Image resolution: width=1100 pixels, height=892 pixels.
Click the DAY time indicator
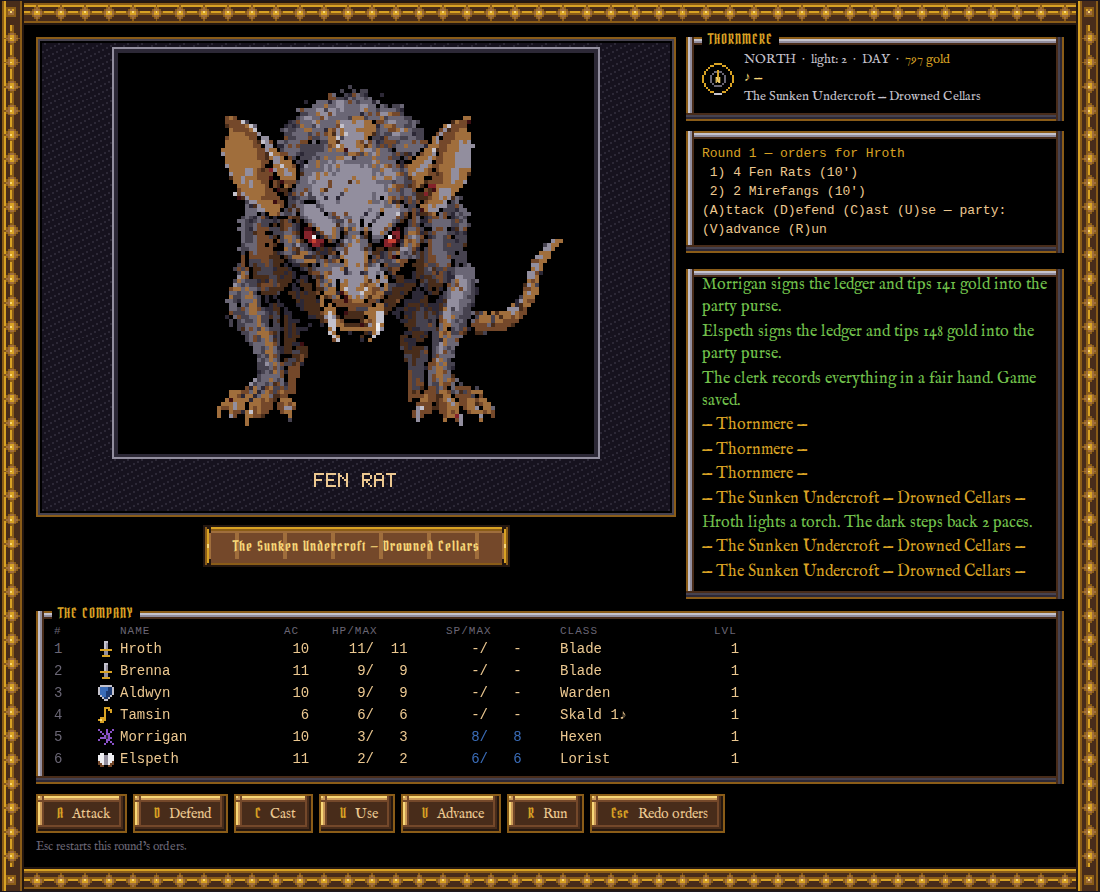pyautogui.click(x=876, y=59)
